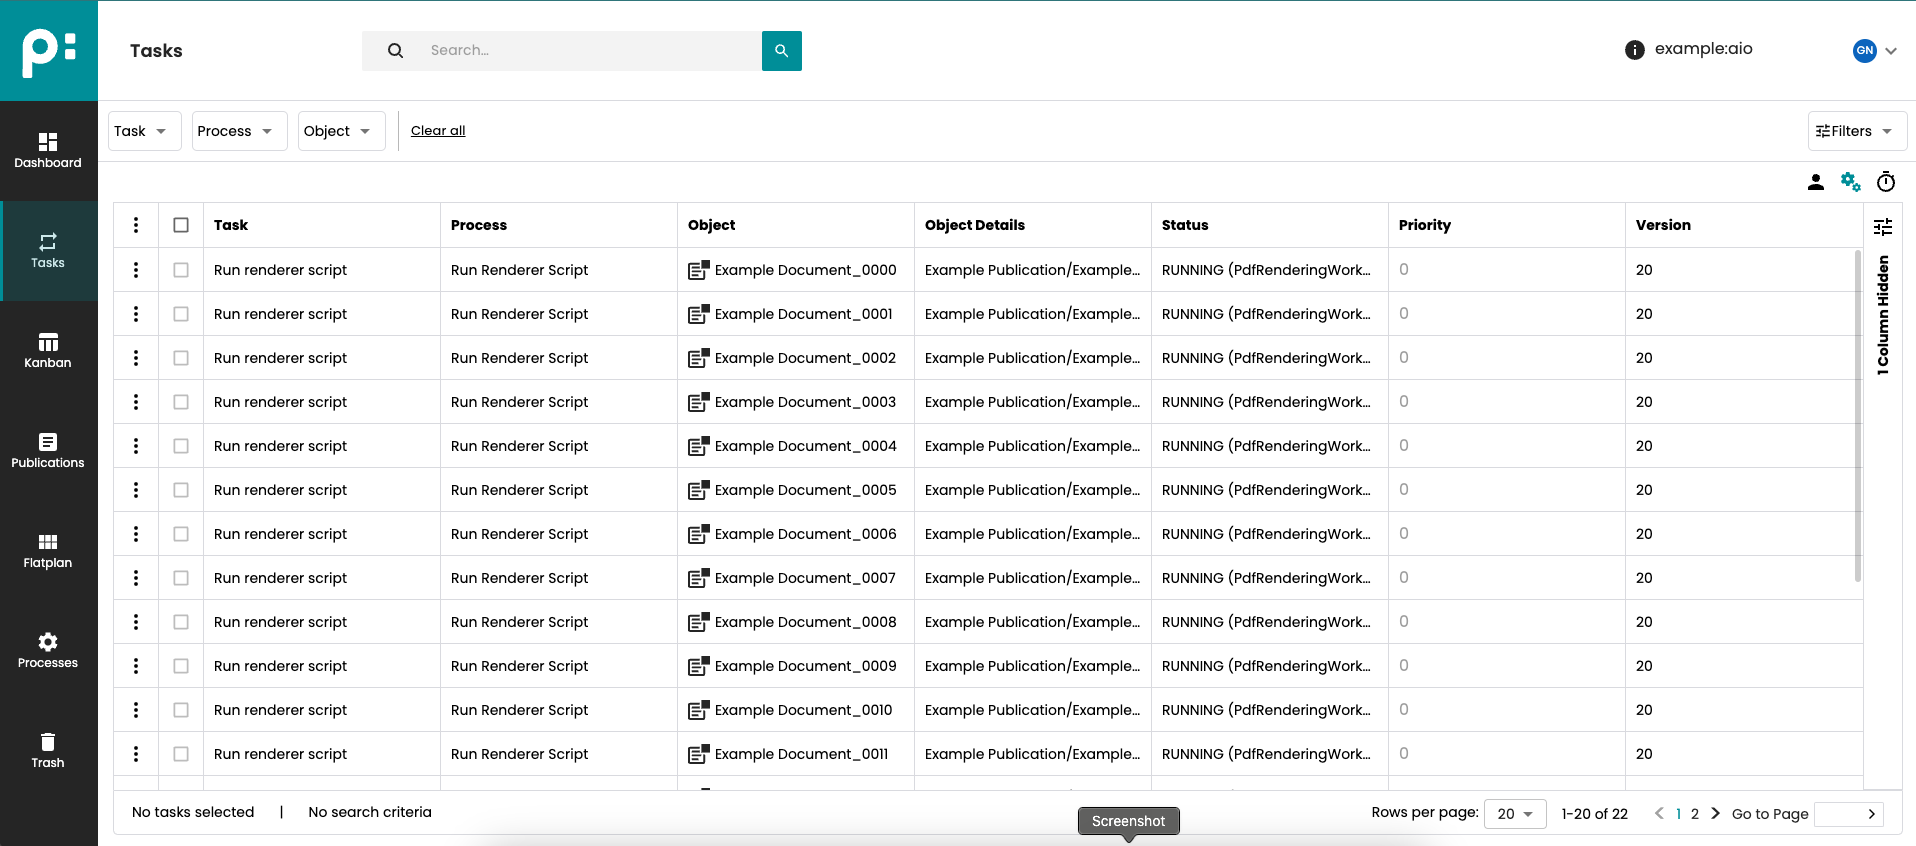This screenshot has height=846, width=1916.
Task: Open row menu for Example Document_0000
Action: click(136, 270)
